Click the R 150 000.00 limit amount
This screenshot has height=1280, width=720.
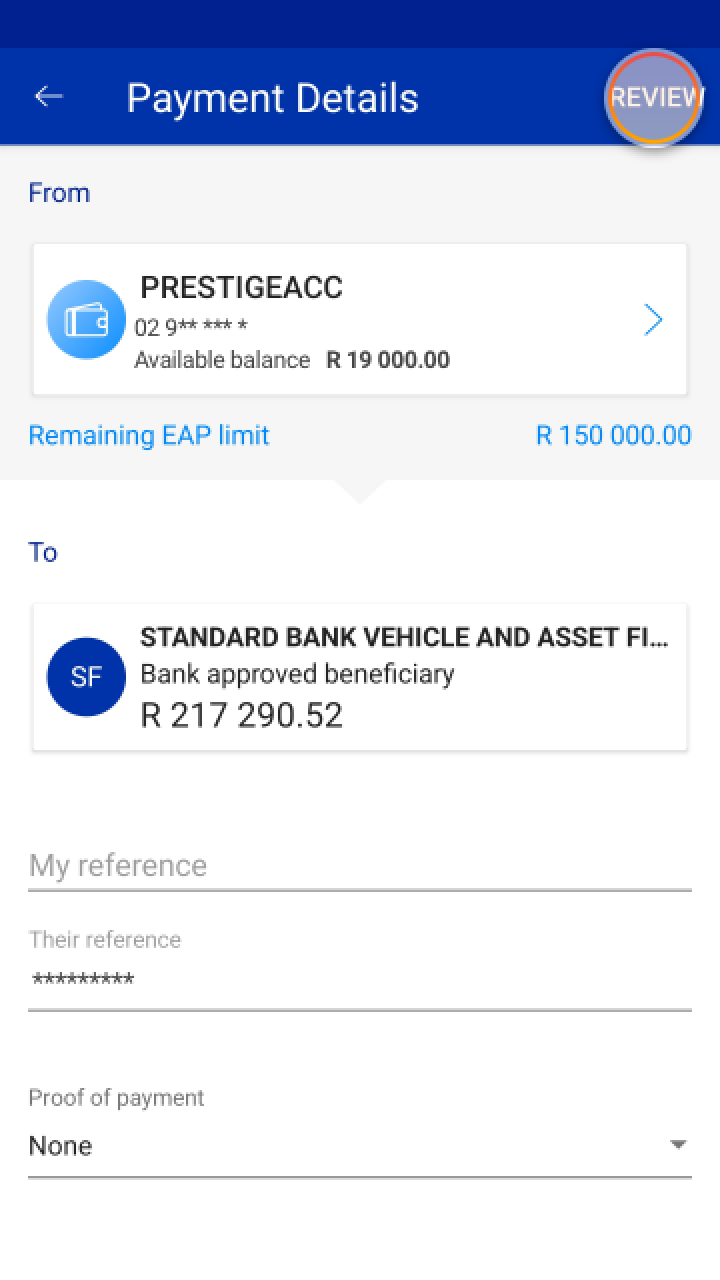click(x=613, y=435)
